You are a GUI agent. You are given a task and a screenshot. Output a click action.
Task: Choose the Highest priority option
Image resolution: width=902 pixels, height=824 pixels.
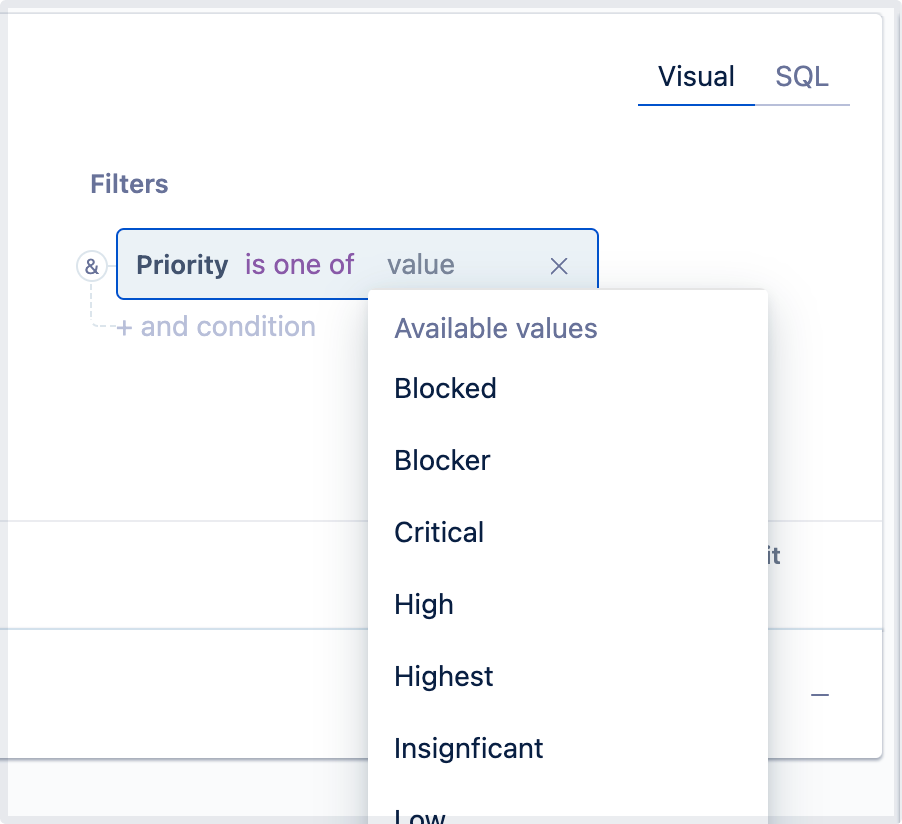point(444,676)
